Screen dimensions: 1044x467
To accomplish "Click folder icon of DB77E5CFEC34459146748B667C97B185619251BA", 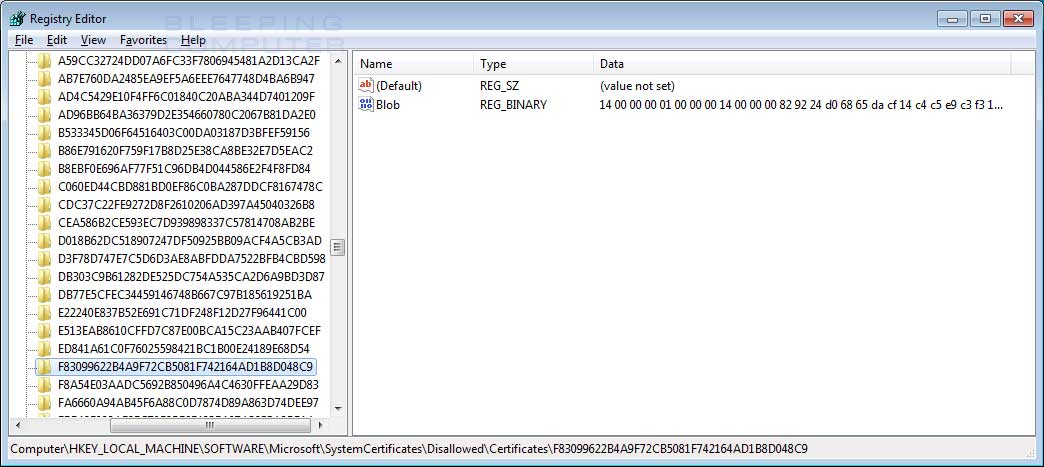I will click(x=45, y=294).
